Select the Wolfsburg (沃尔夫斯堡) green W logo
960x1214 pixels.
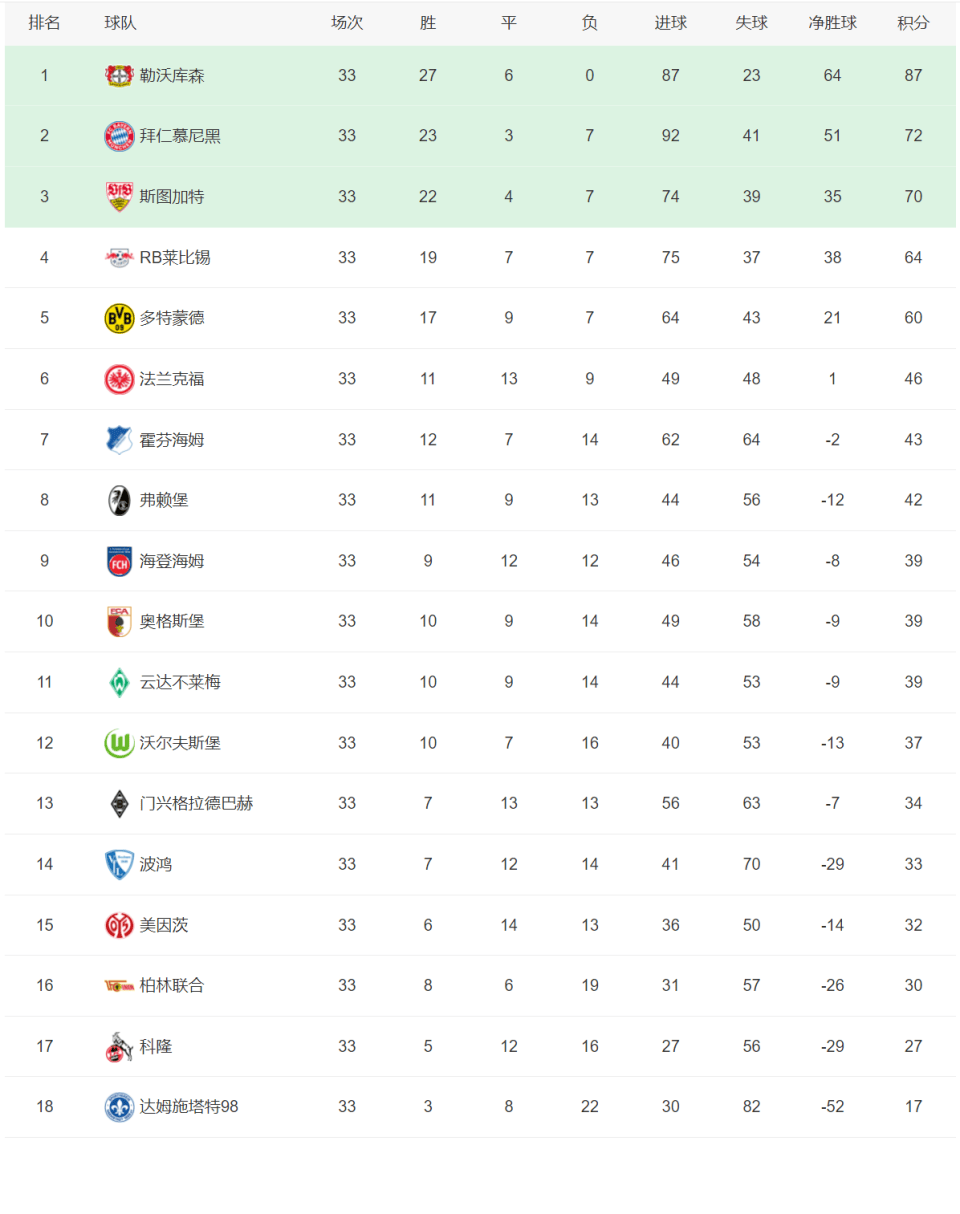click(119, 743)
